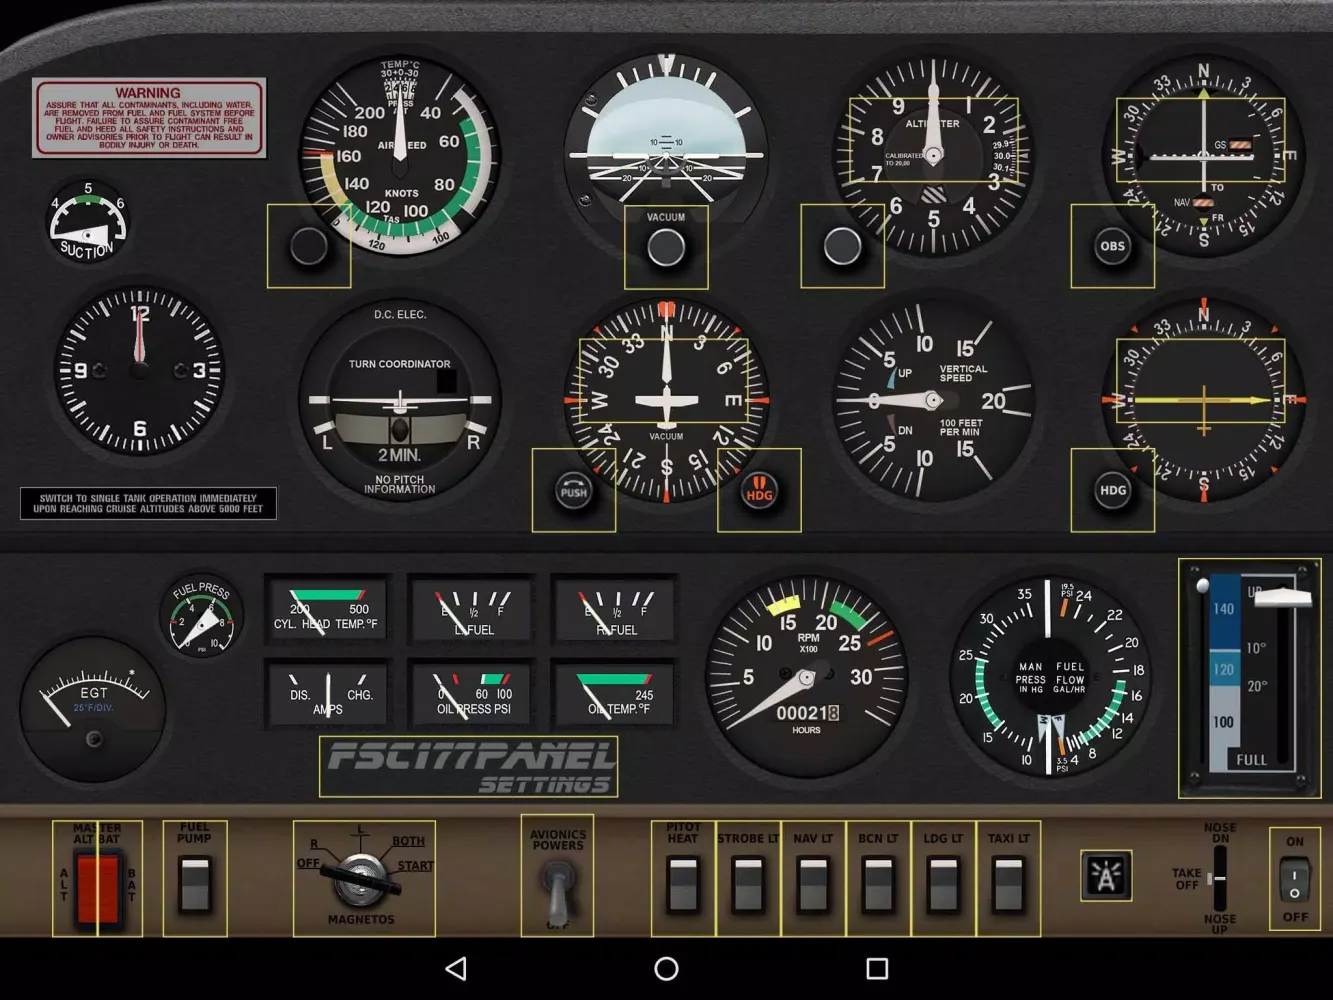Click the panel light icon button
This screenshot has width=1333, height=1000.
(x=1106, y=875)
